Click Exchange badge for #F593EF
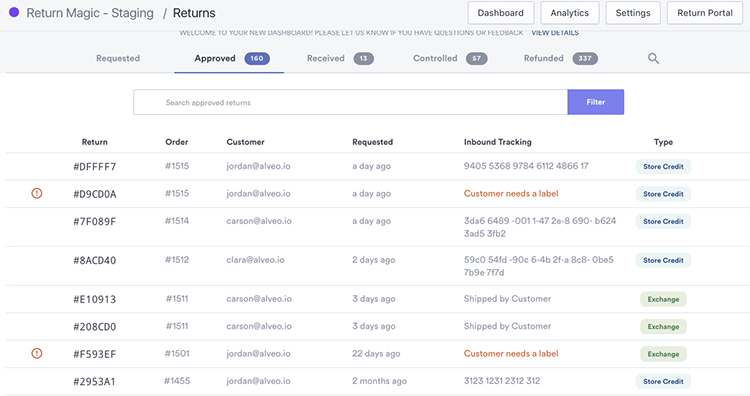 point(663,354)
